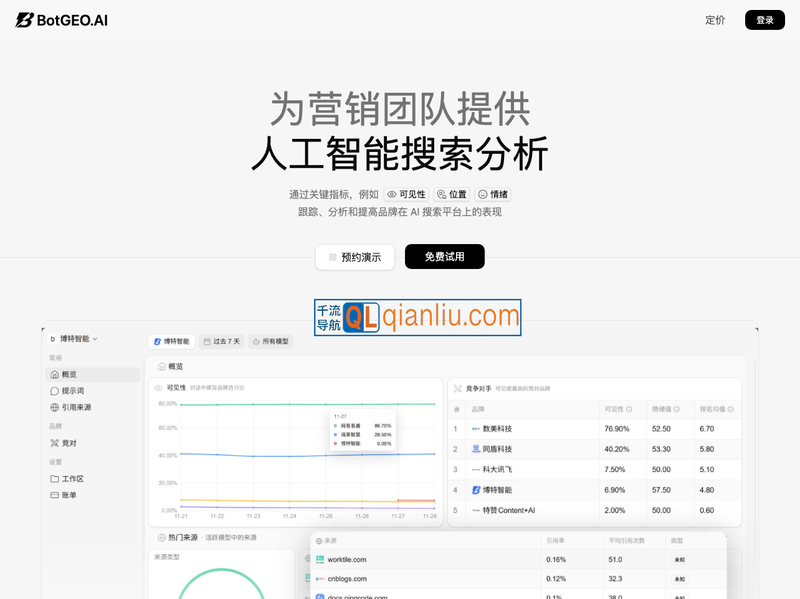The width and height of the screenshot is (800, 599).
Task: Click the BotGEO.AI logo
Action: [62, 20]
